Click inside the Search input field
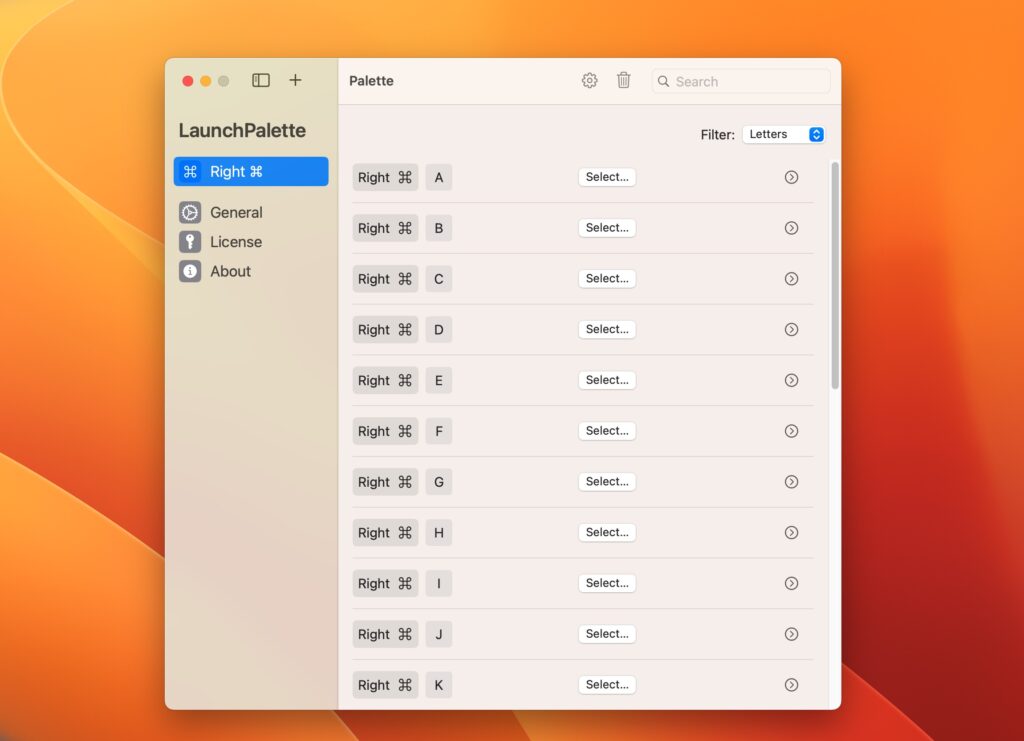This screenshot has height=741, width=1024. pos(740,81)
